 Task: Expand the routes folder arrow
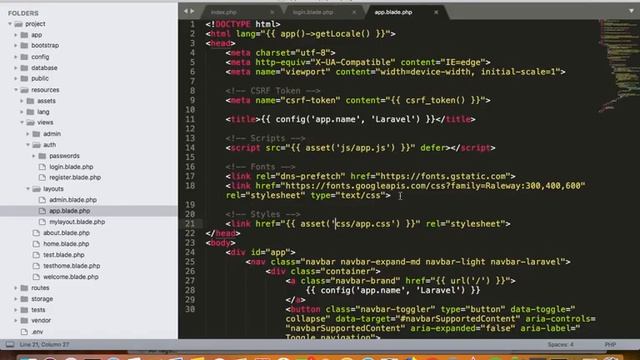(16, 288)
